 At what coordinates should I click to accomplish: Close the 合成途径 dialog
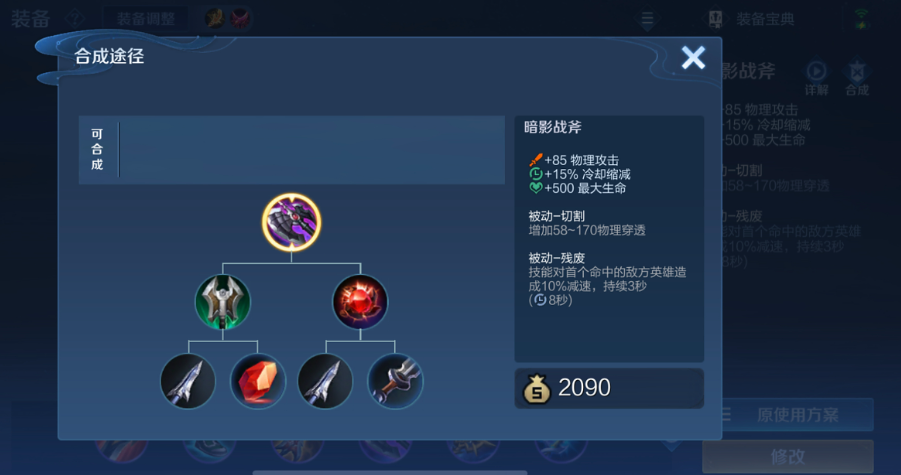[x=693, y=57]
